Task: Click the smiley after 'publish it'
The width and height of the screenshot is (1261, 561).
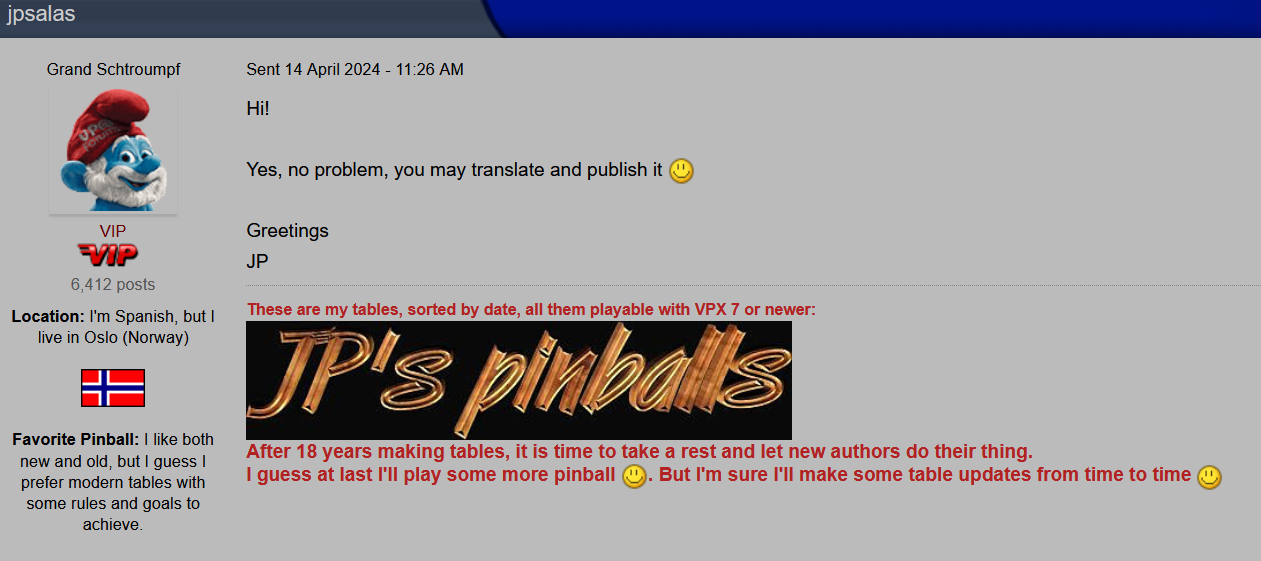Action: [681, 171]
